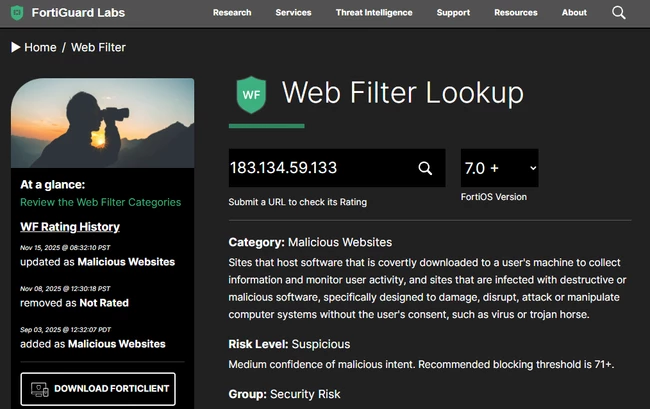650x409 pixels.
Task: Open the Resources menu
Action: (x=516, y=12)
